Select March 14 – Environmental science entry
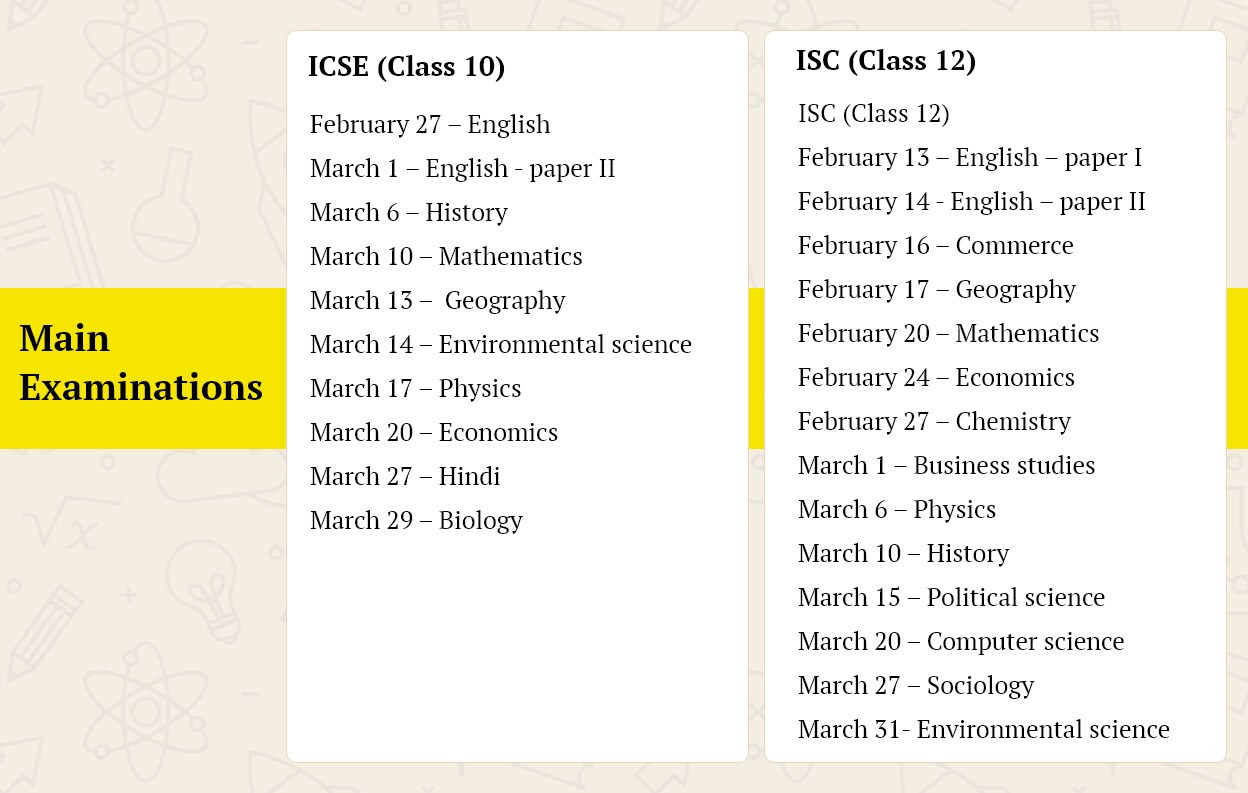Viewport: 1248px width, 793px height. [x=501, y=345]
